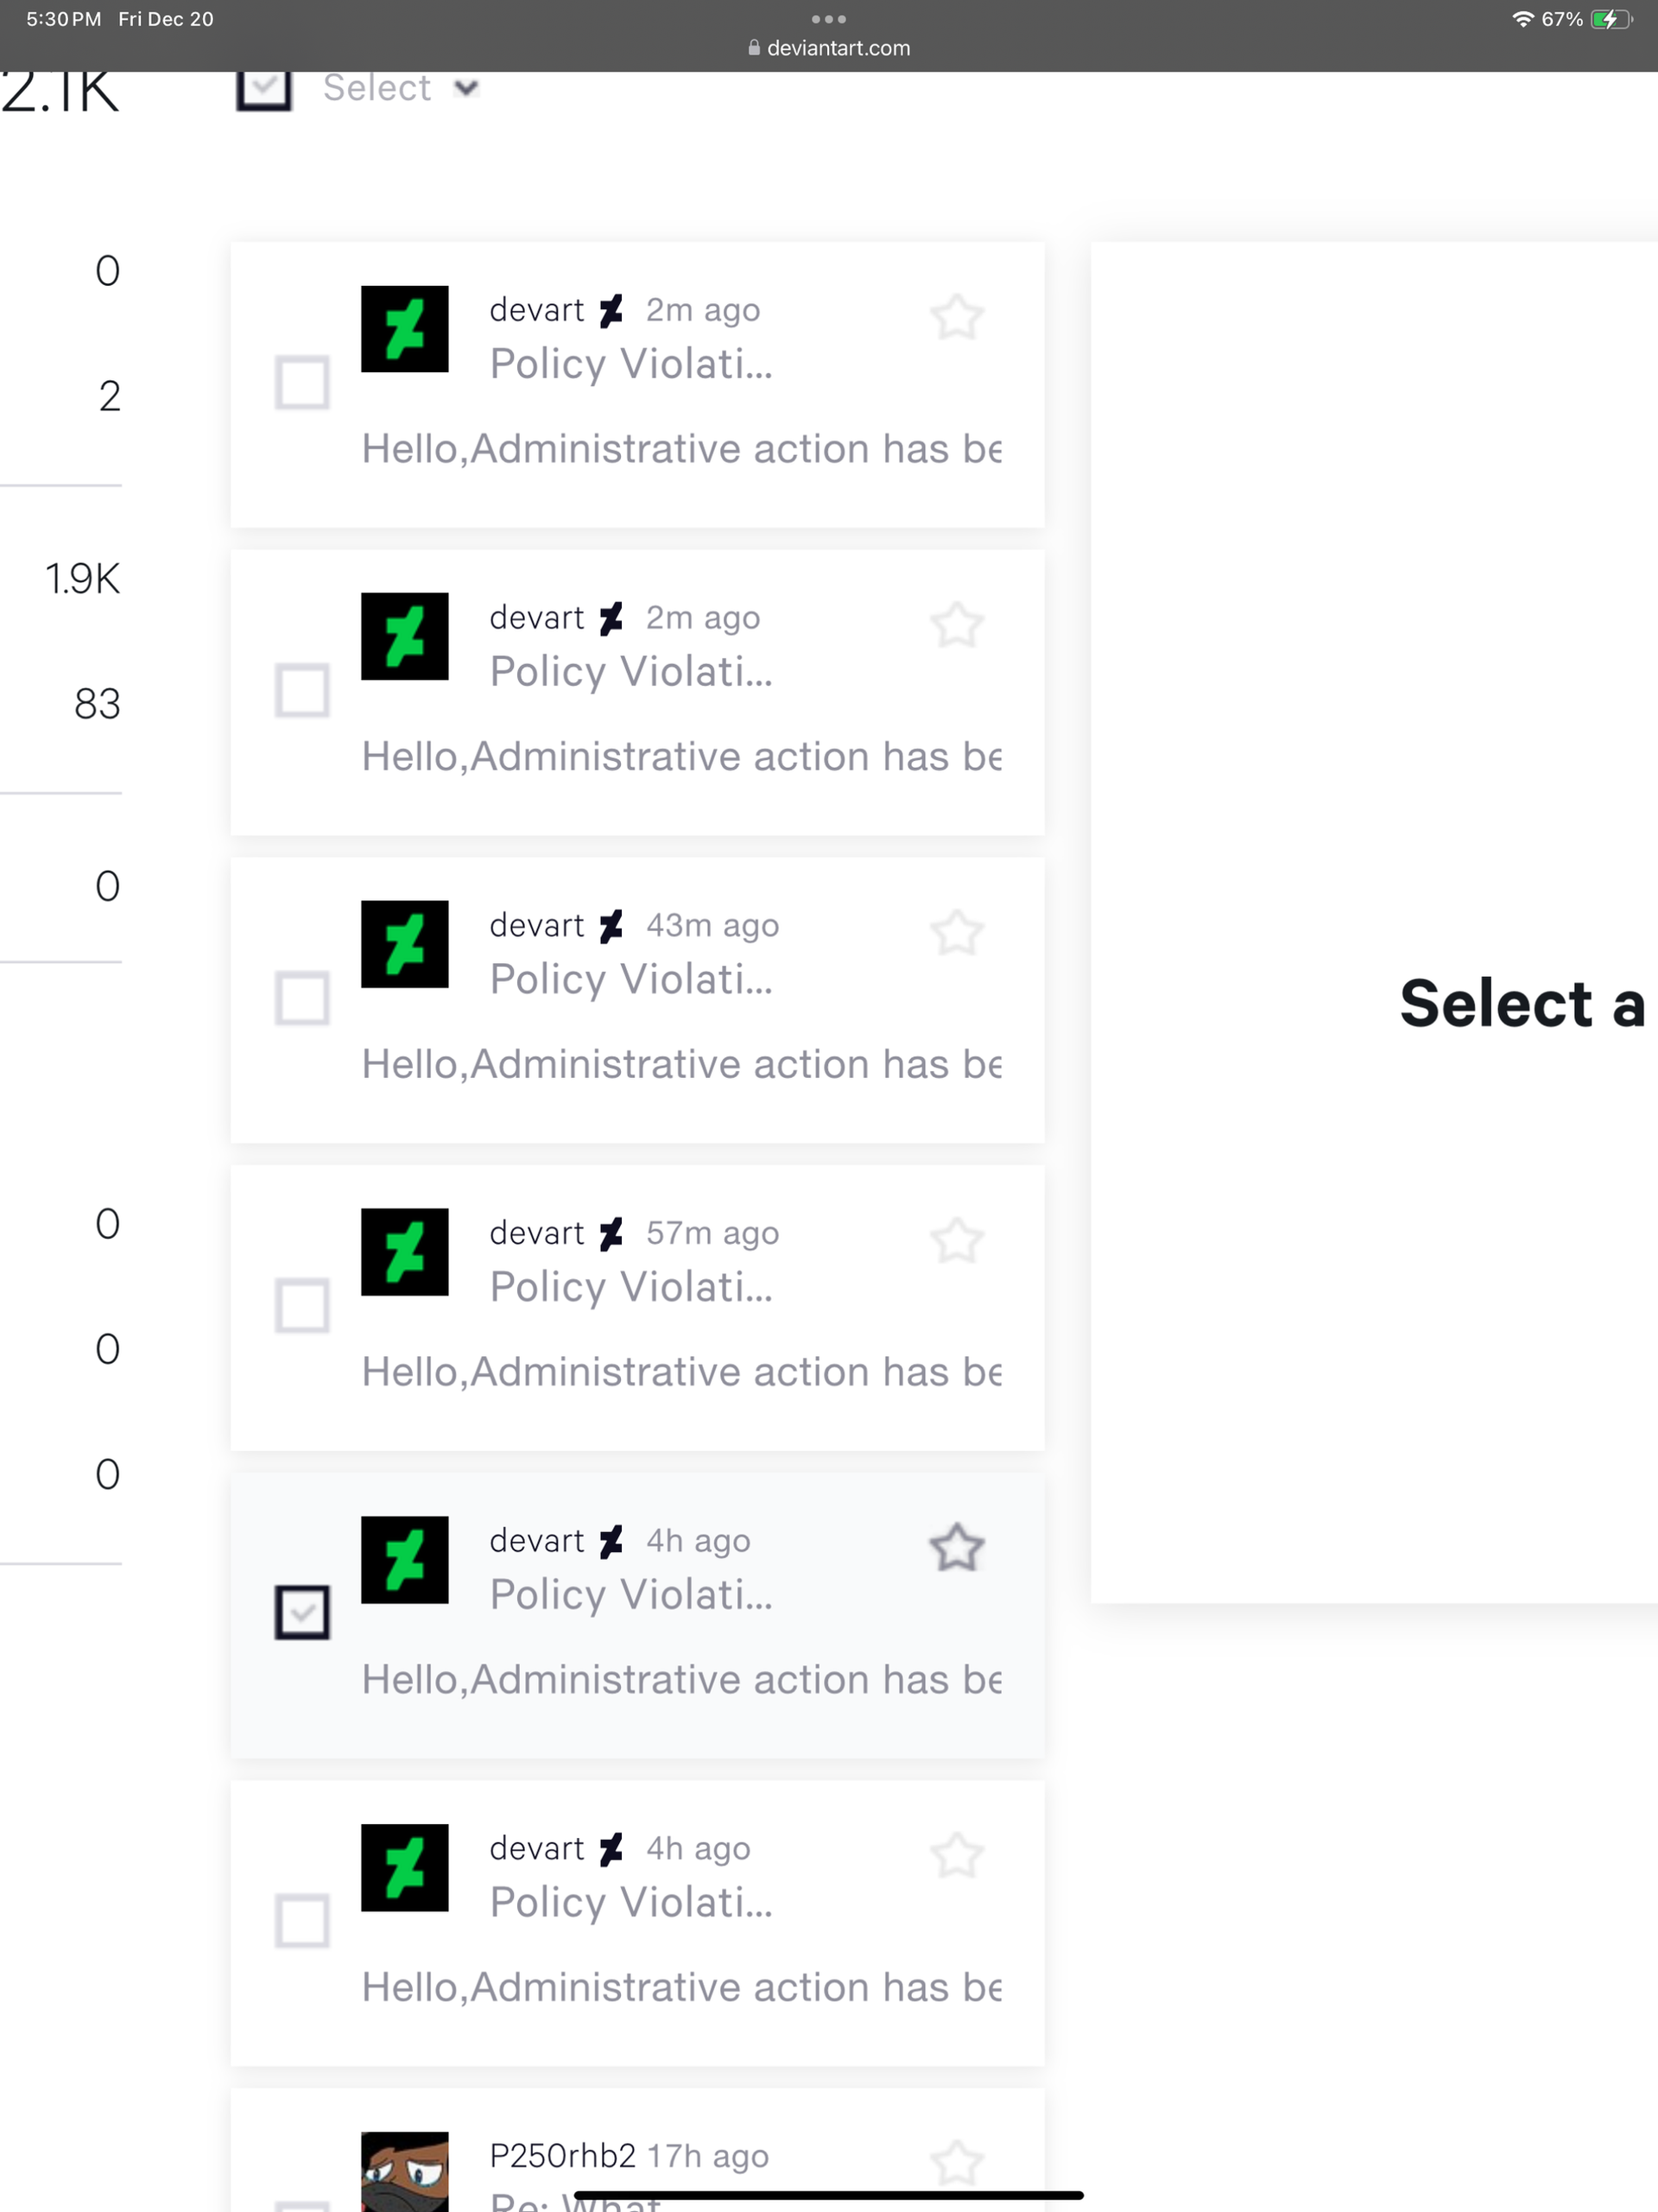Viewport: 1658px width, 2212px height.
Task: Click P250rhb2 profile avatar
Action: [405, 2172]
